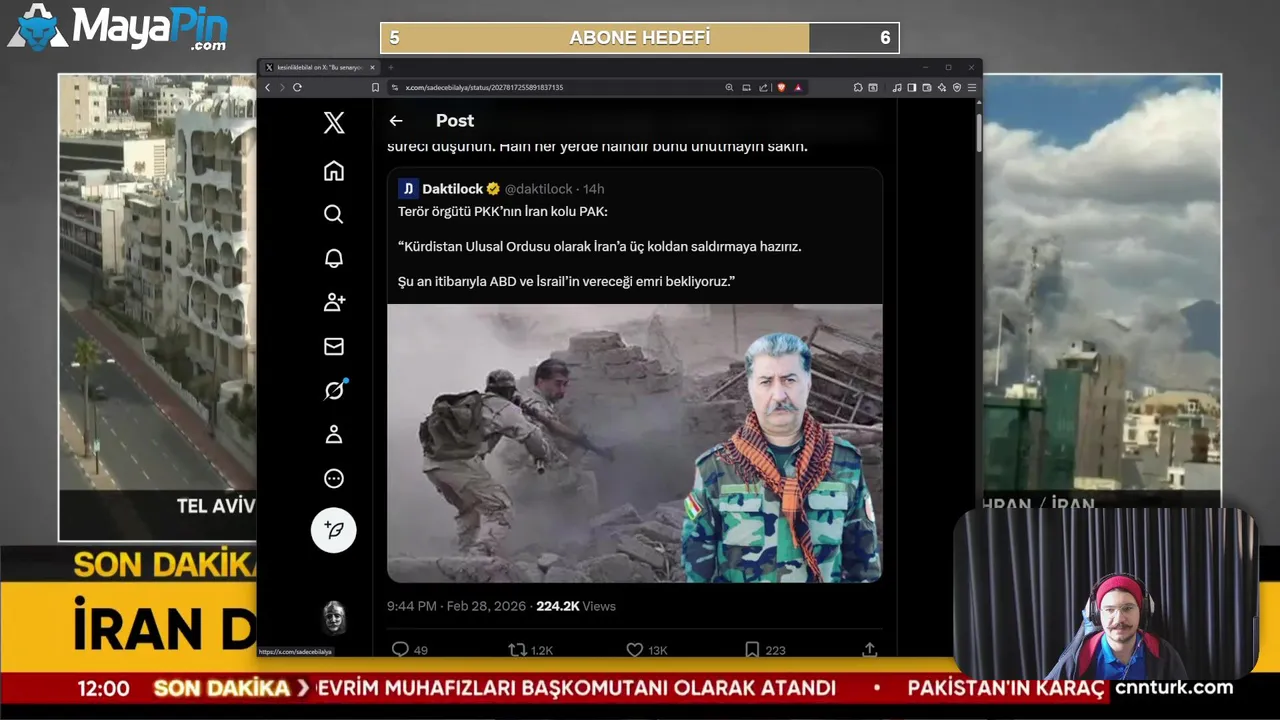Open Explore search in X sidebar
1280x720 pixels.
(x=334, y=214)
